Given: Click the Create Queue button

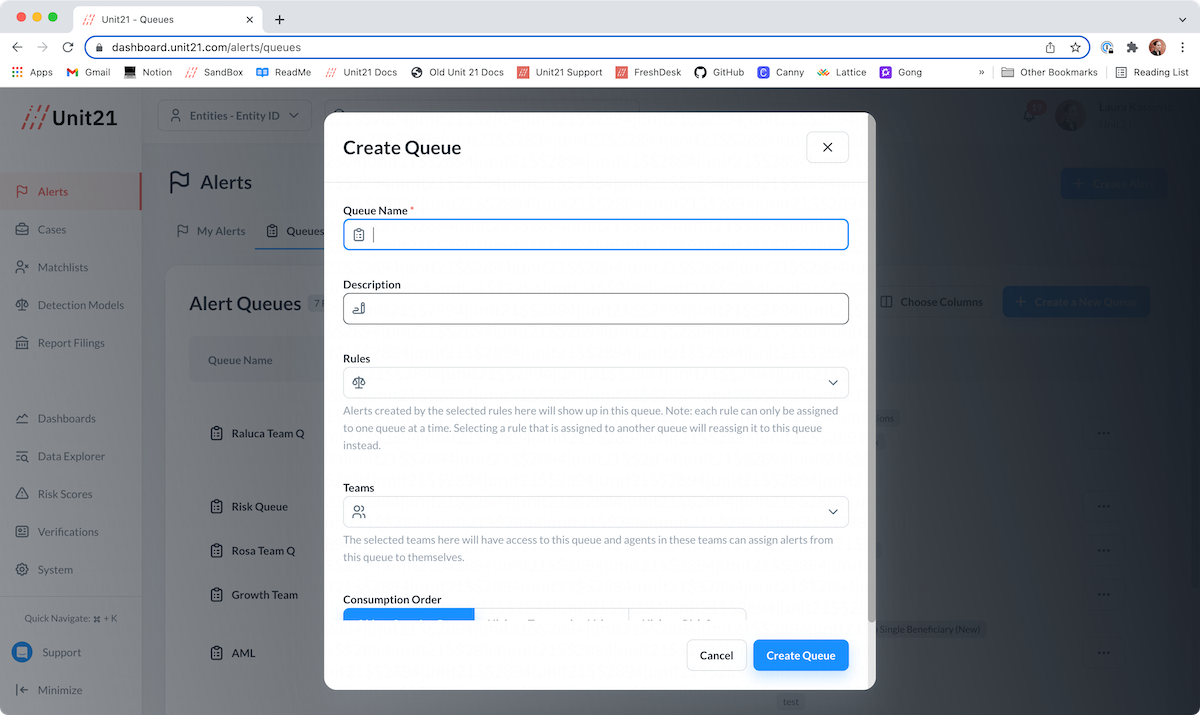Looking at the screenshot, I should pyautogui.click(x=801, y=655).
